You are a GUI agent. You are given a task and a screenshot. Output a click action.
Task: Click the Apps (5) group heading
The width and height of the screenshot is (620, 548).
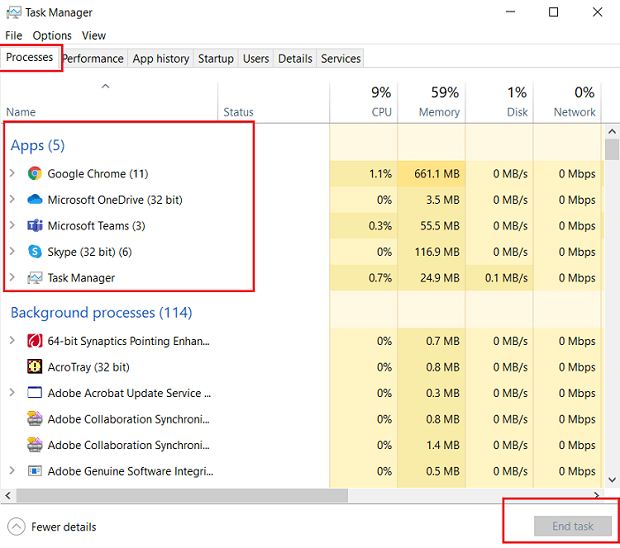click(x=38, y=146)
